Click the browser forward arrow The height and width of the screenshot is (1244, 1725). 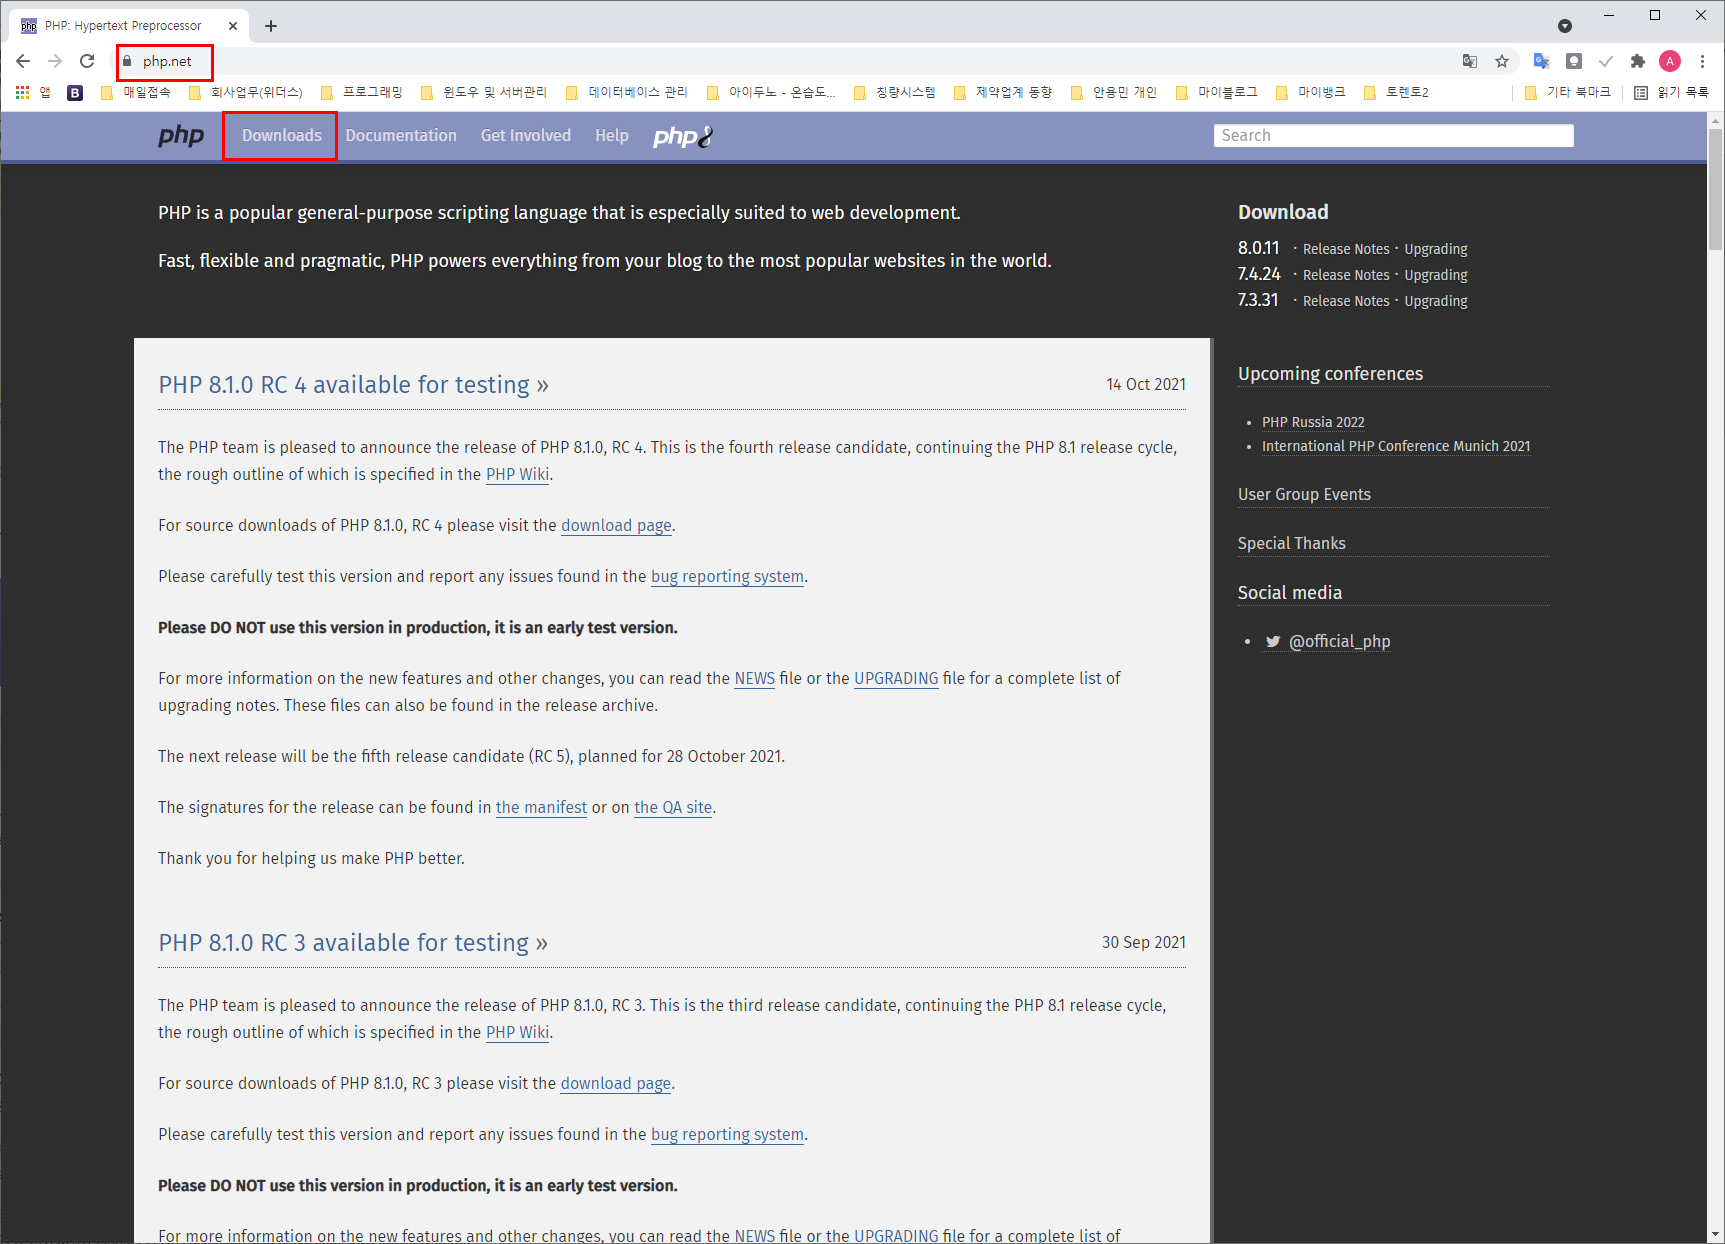tap(55, 61)
